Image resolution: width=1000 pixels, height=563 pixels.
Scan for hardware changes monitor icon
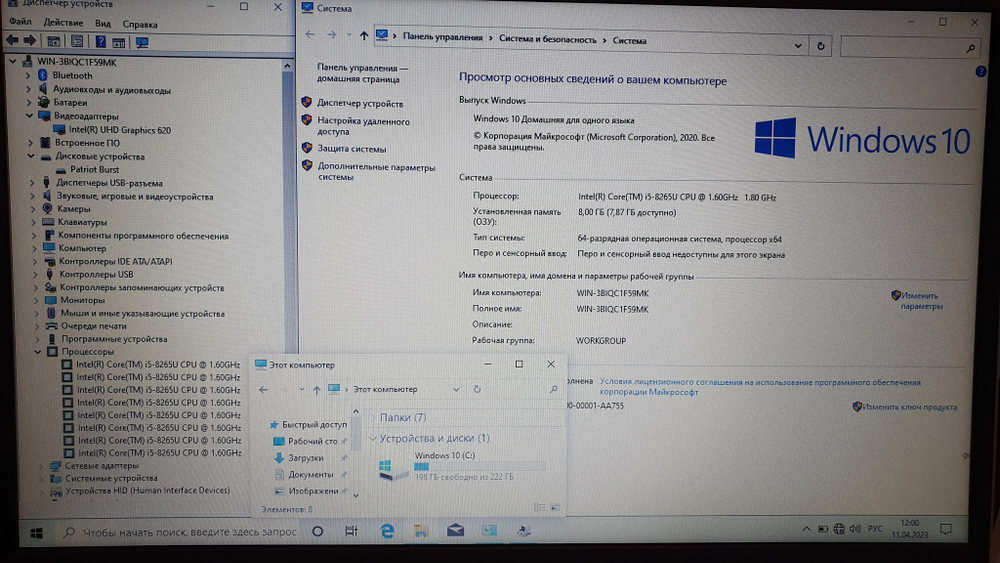pos(142,43)
